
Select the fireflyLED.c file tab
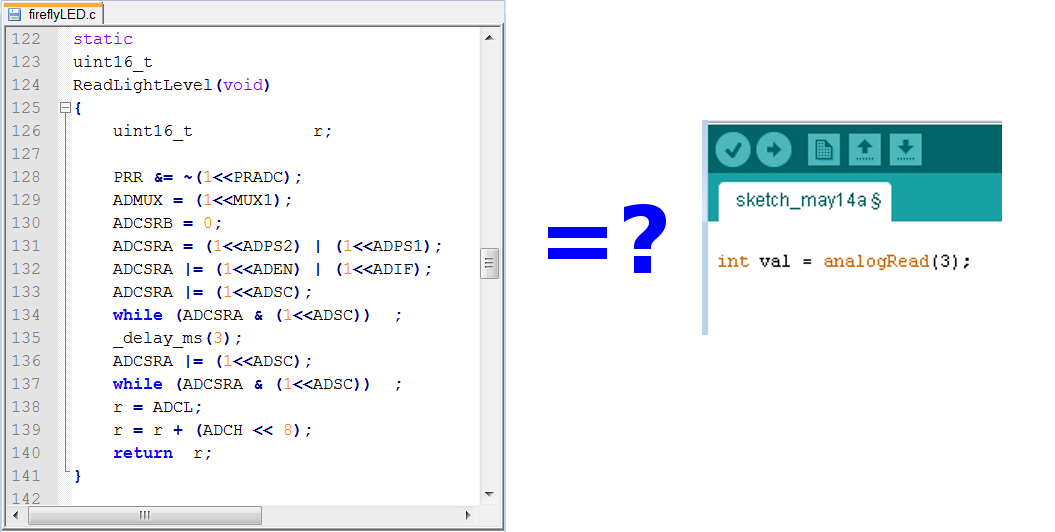[53, 14]
